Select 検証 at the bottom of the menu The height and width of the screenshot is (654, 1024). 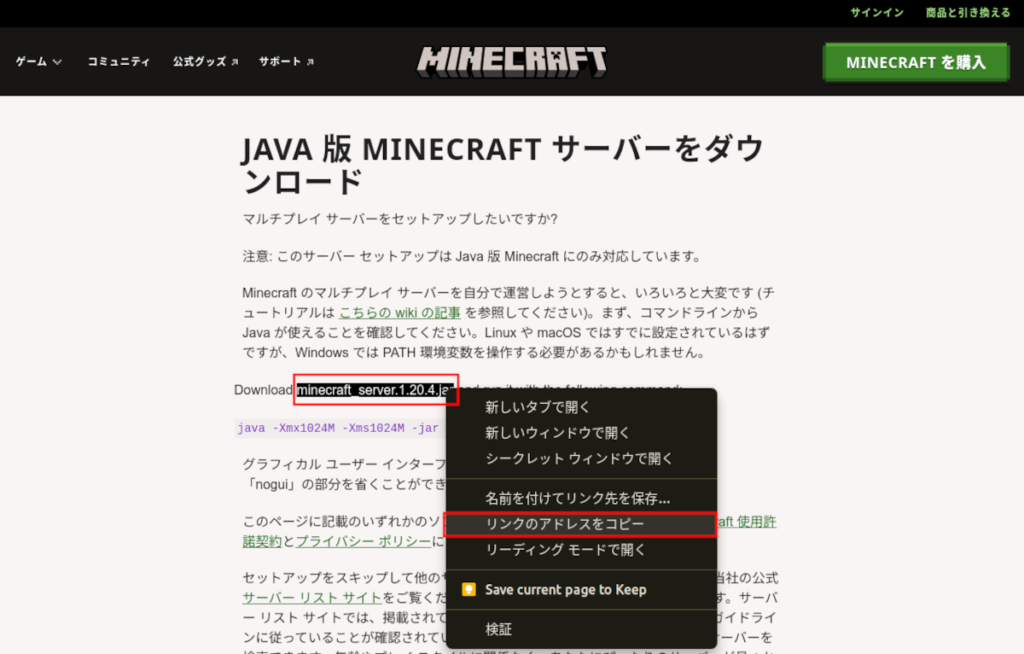tap(497, 628)
